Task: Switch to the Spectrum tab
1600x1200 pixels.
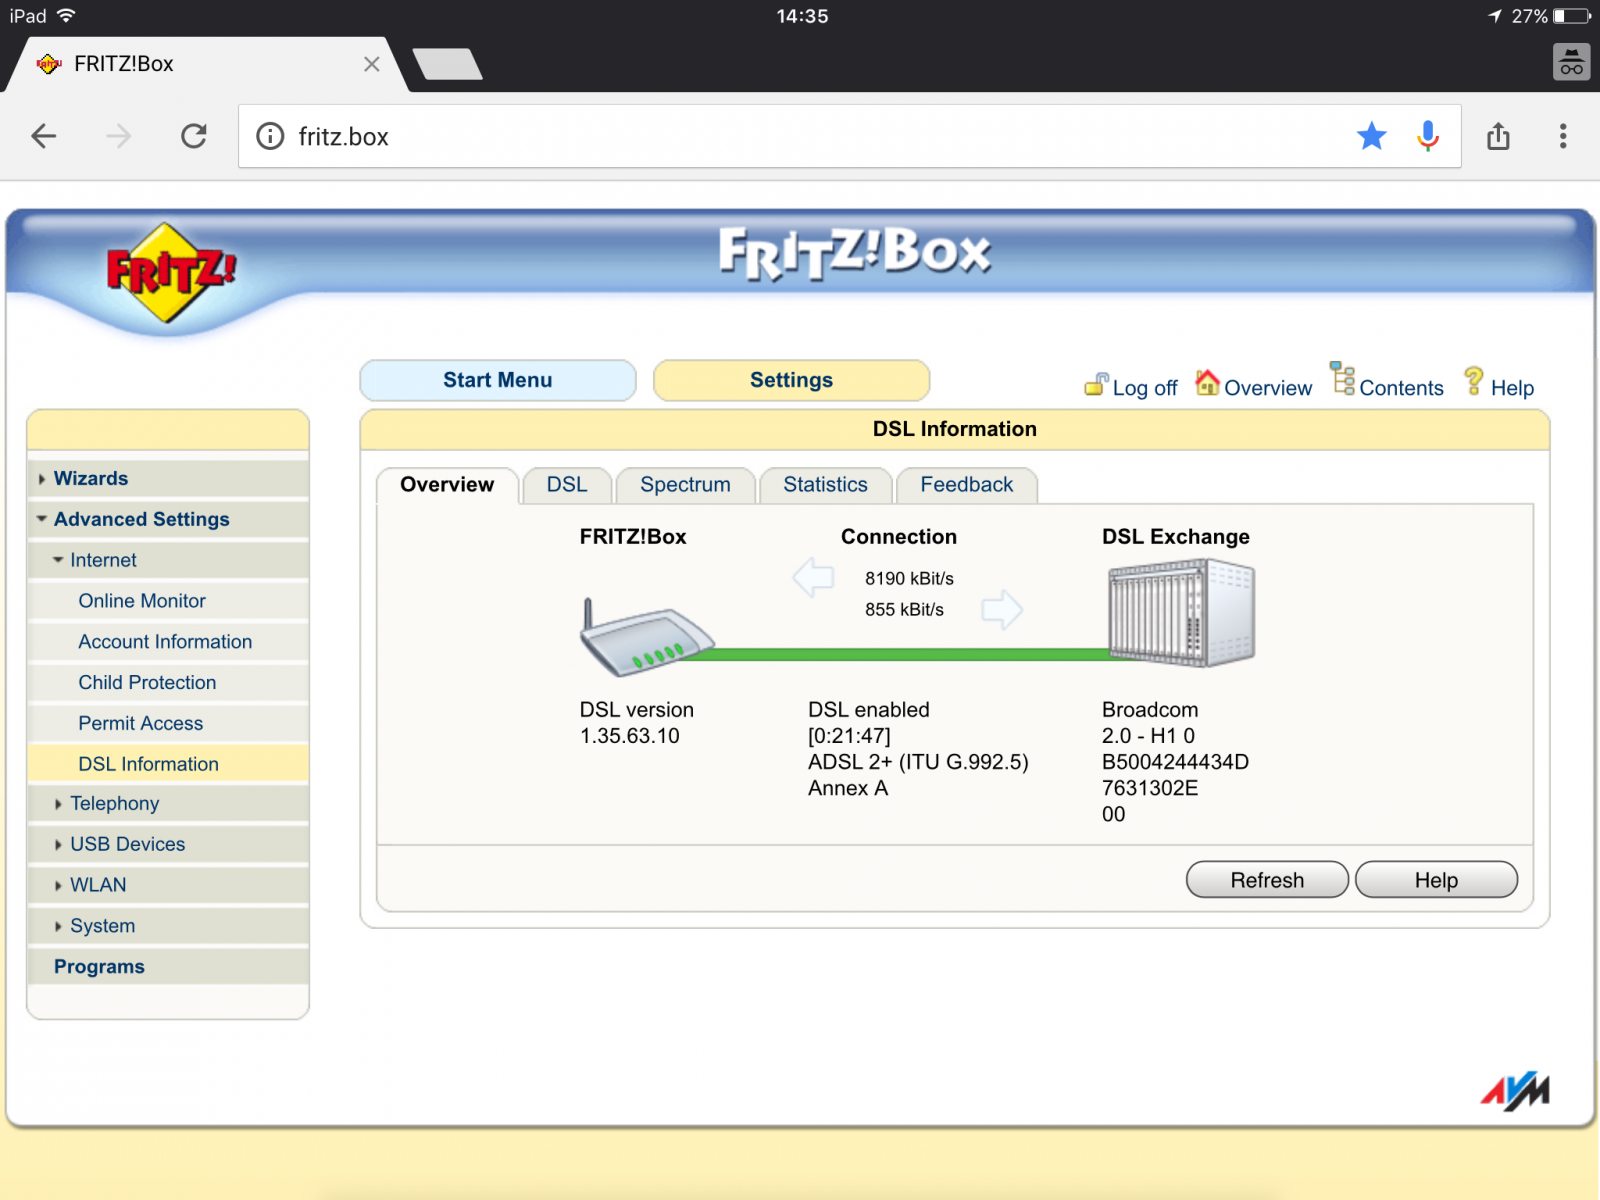Action: [685, 485]
